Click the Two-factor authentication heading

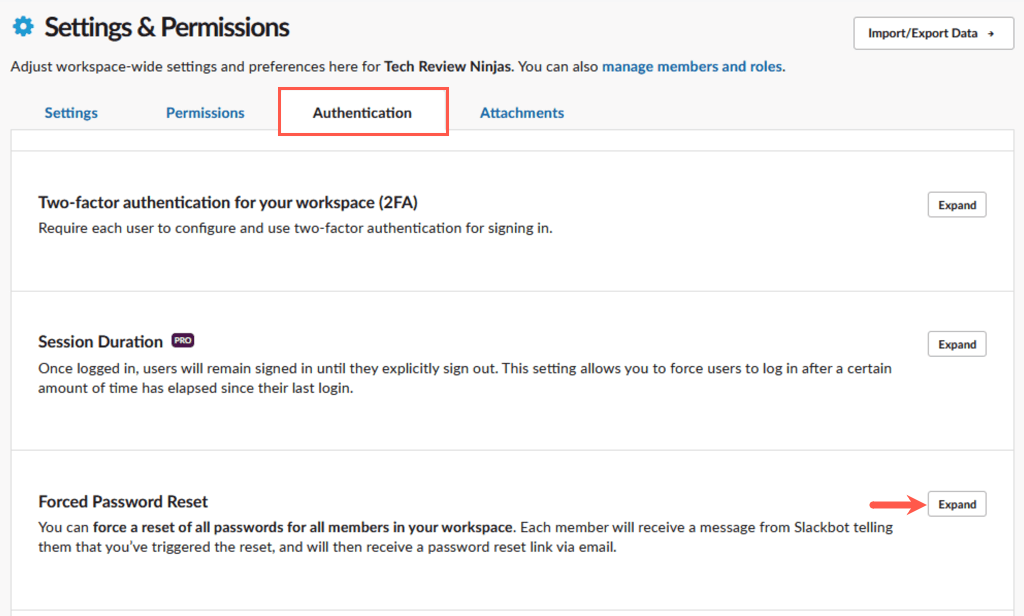(227, 202)
